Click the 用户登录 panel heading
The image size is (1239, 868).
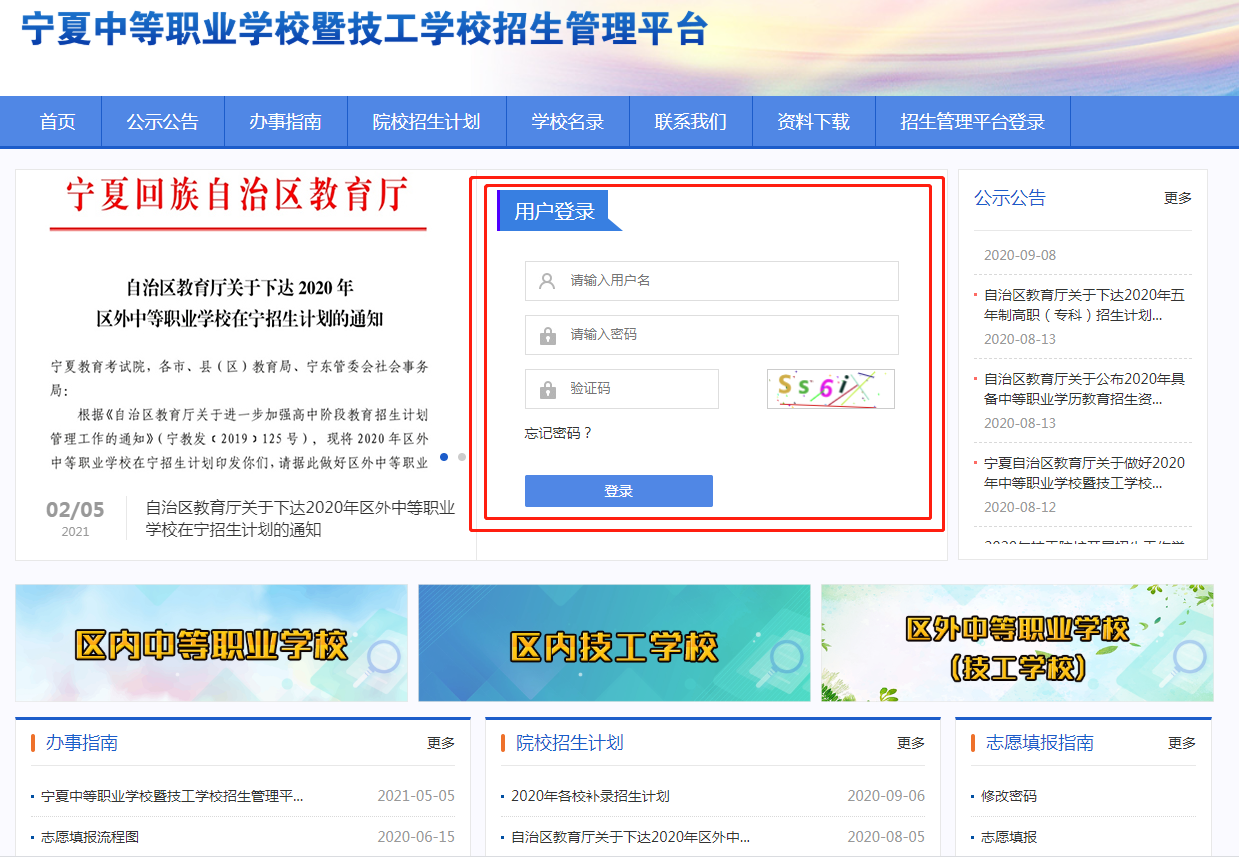point(555,211)
